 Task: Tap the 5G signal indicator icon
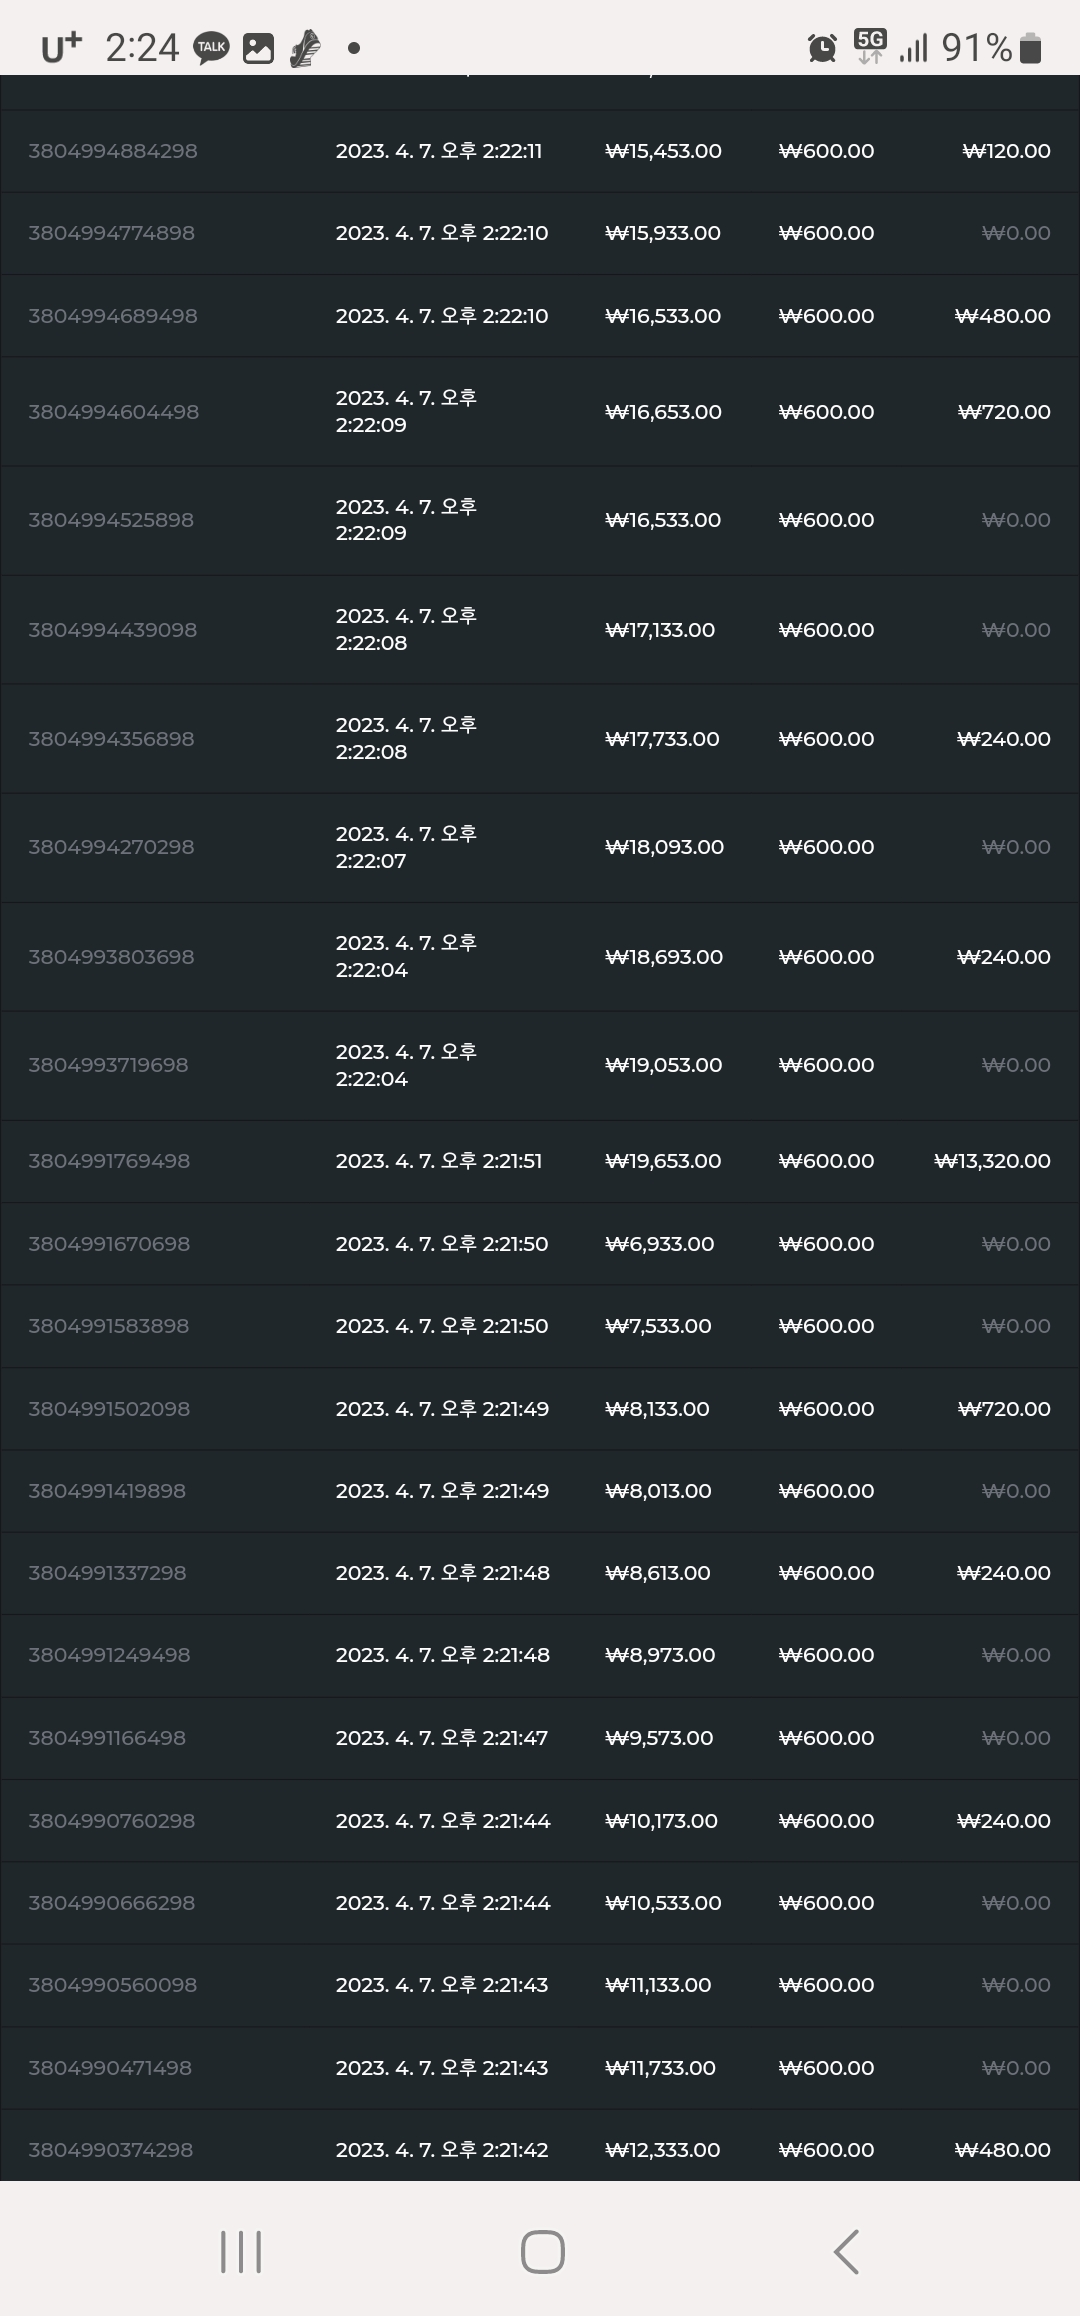tap(869, 46)
